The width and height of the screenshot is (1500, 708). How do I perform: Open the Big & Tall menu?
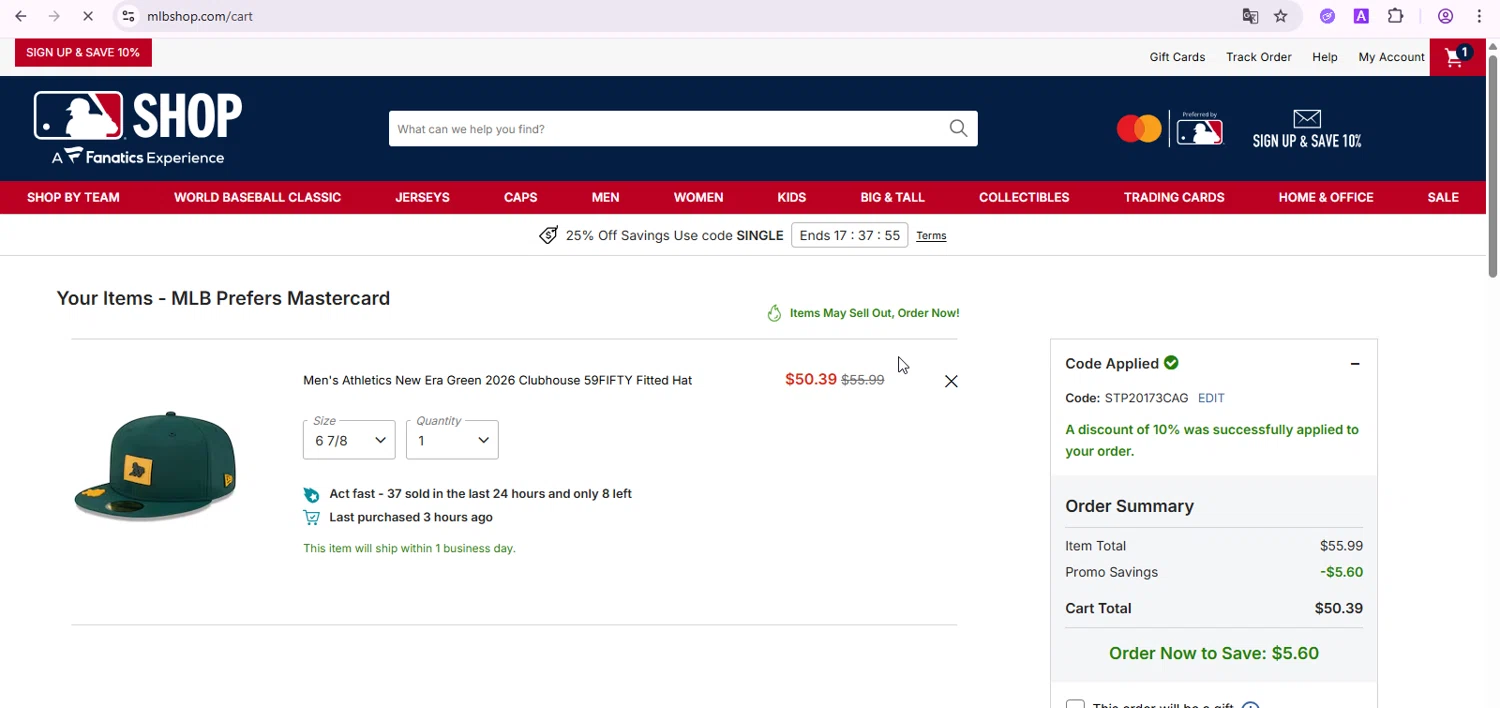(x=892, y=197)
